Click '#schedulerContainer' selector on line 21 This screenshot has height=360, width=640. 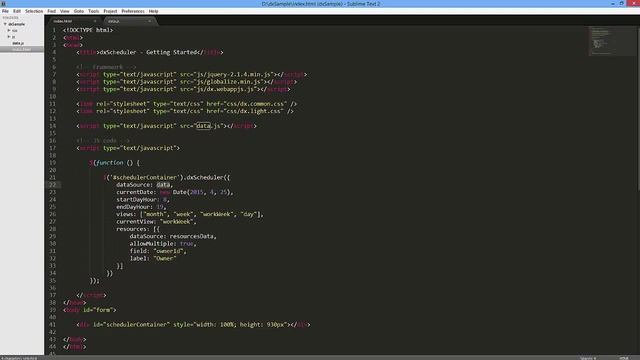(145, 178)
